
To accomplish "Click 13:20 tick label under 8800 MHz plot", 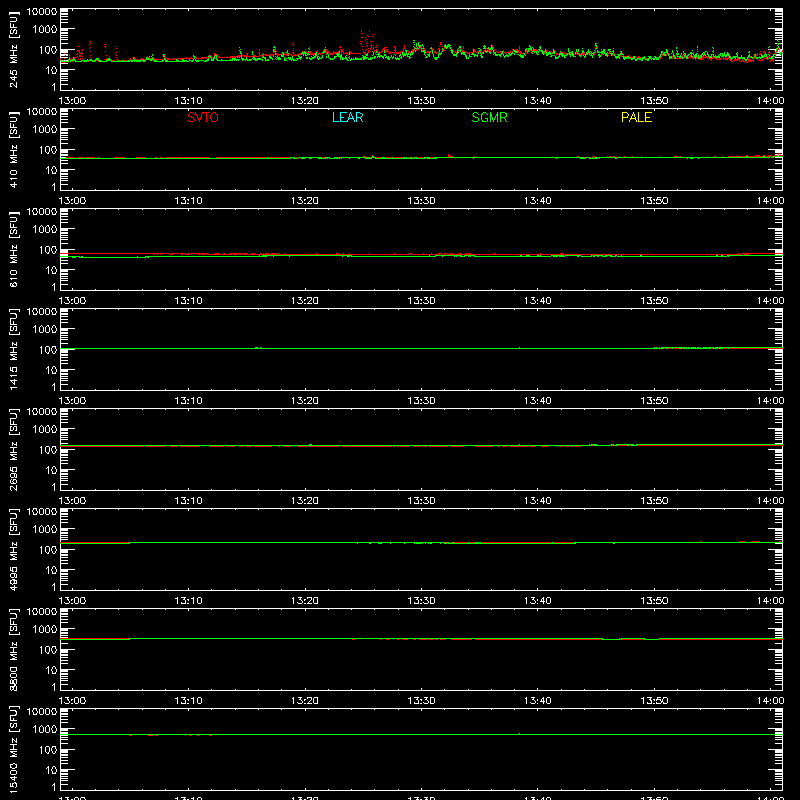I will point(305,701).
